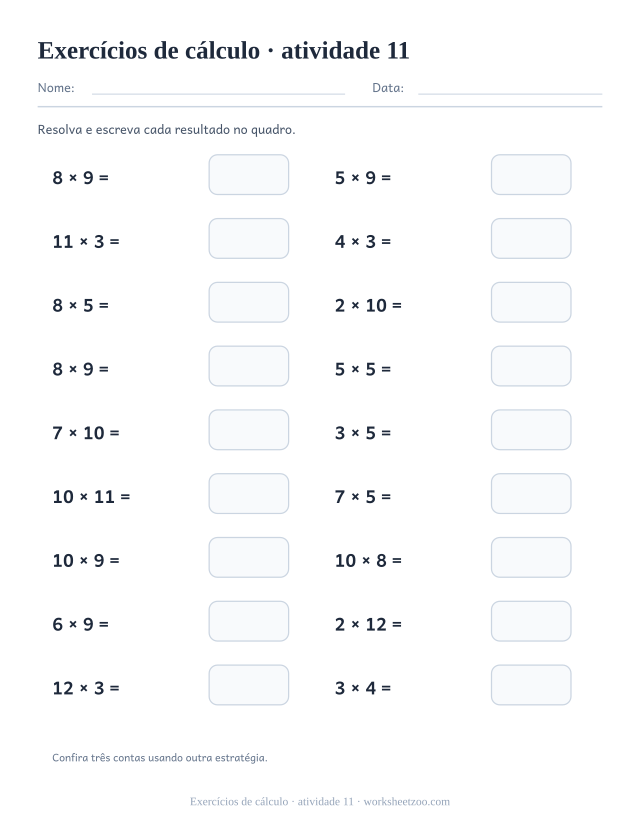This screenshot has height=829, width=640.
Task: Select the answer box for 11 × 3
Action: [249, 238]
